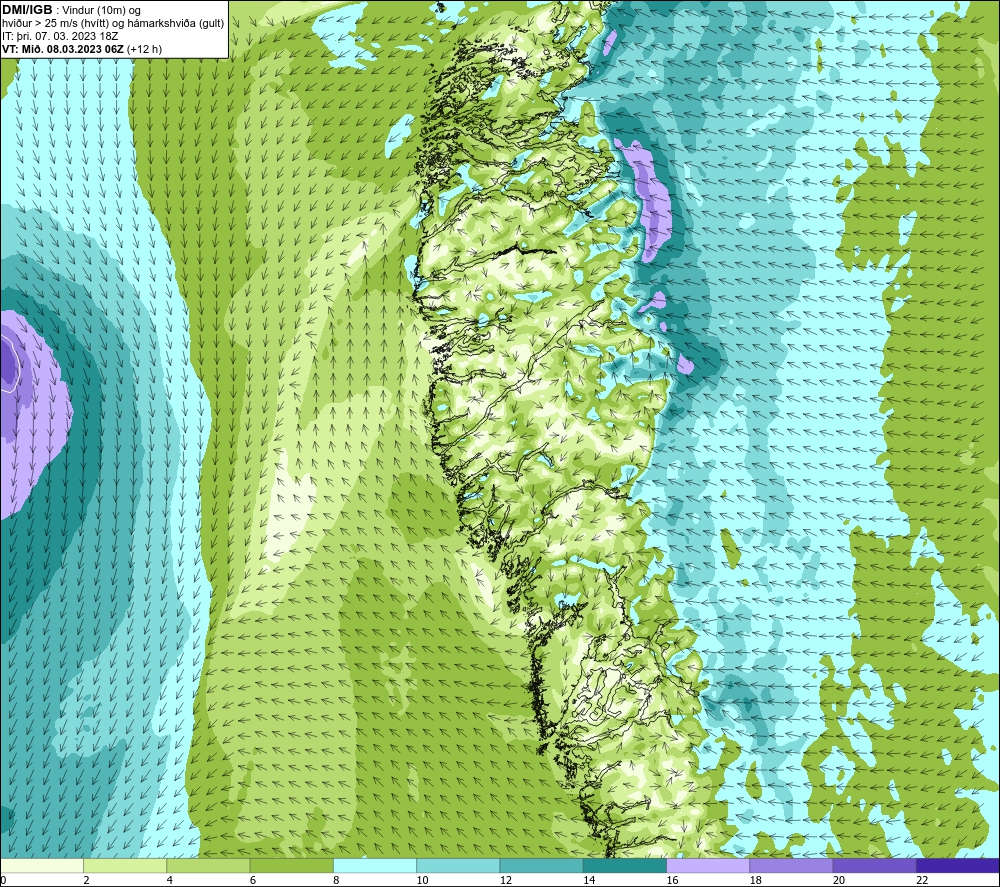Click the 8–10 m/s pale cyan legend swatch
The image size is (1000, 887).
(375, 865)
